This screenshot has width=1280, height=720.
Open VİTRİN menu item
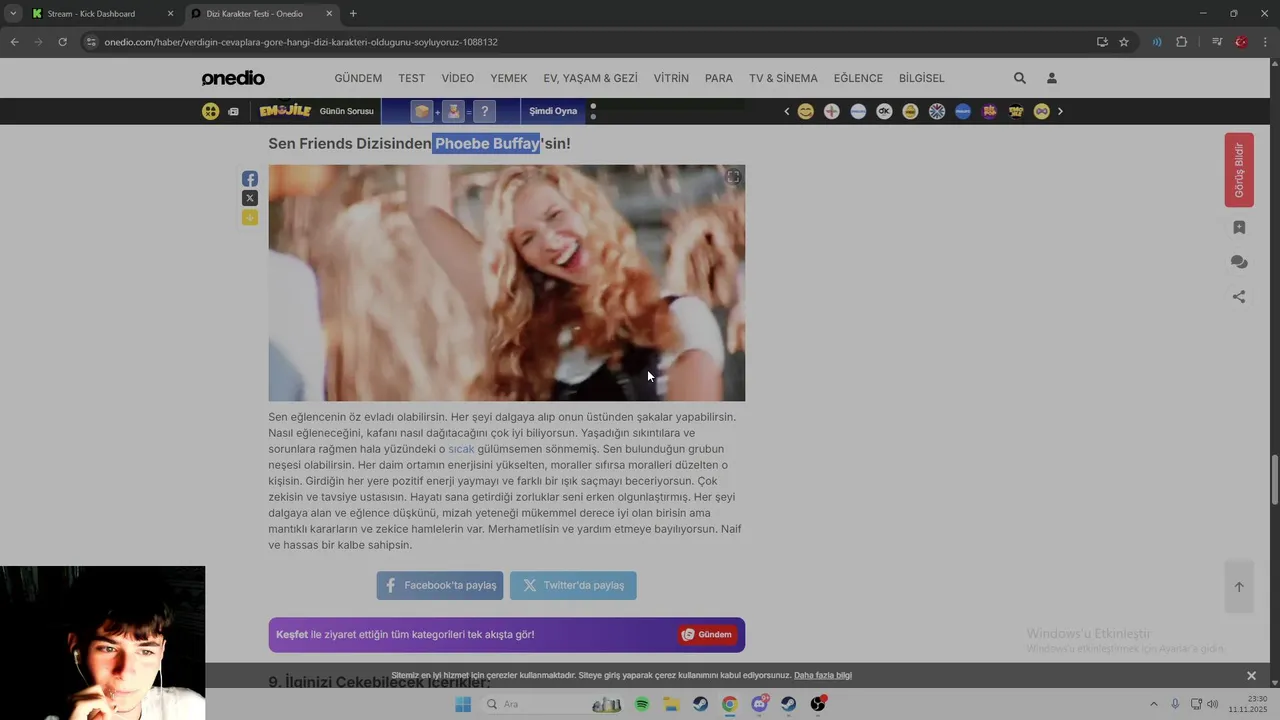(671, 78)
